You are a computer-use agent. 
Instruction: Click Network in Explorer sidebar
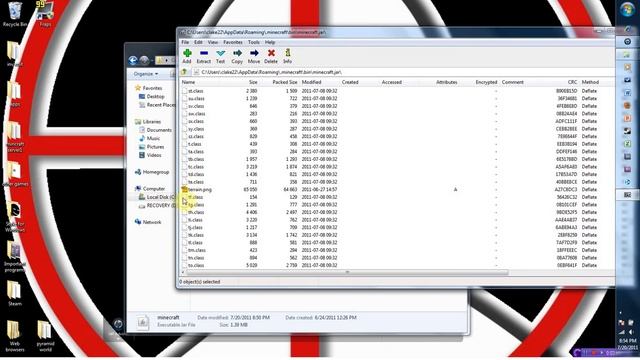[152, 222]
